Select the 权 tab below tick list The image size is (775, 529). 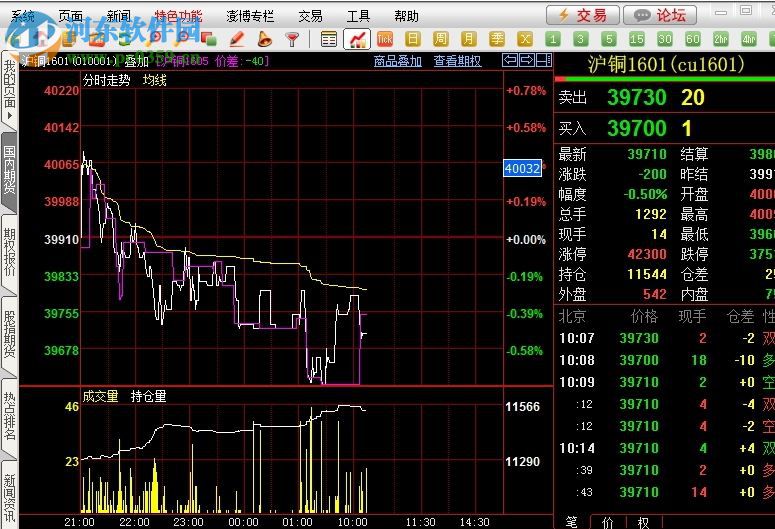[x=643, y=522]
